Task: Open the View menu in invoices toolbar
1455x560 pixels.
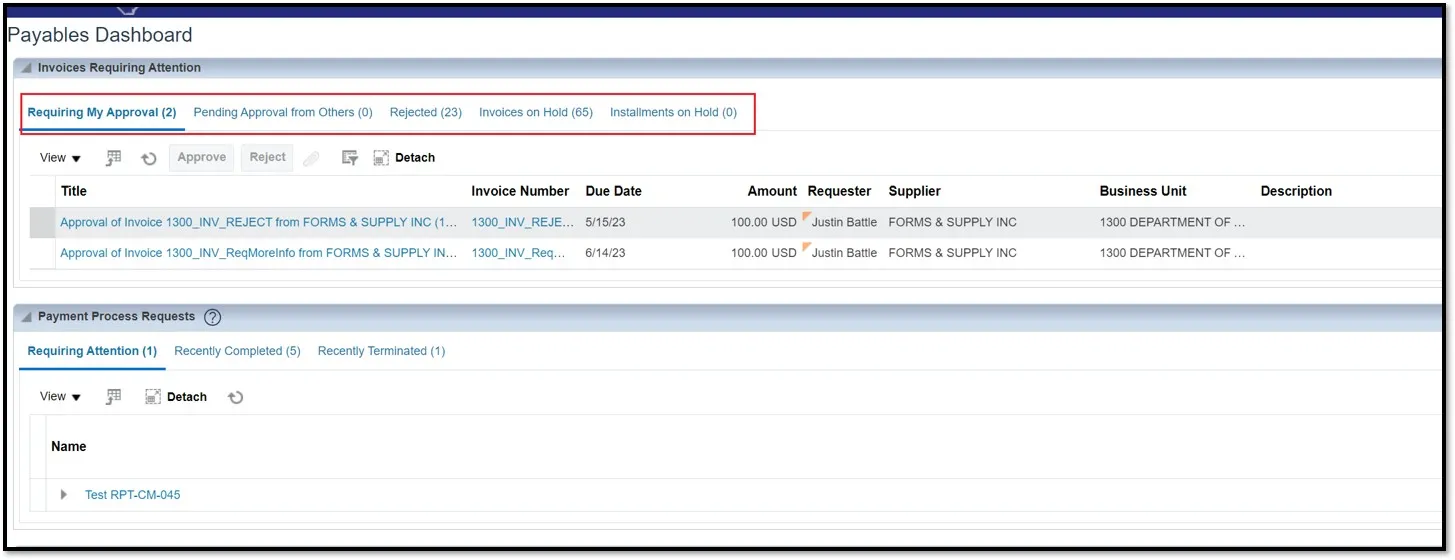Action: (60, 158)
